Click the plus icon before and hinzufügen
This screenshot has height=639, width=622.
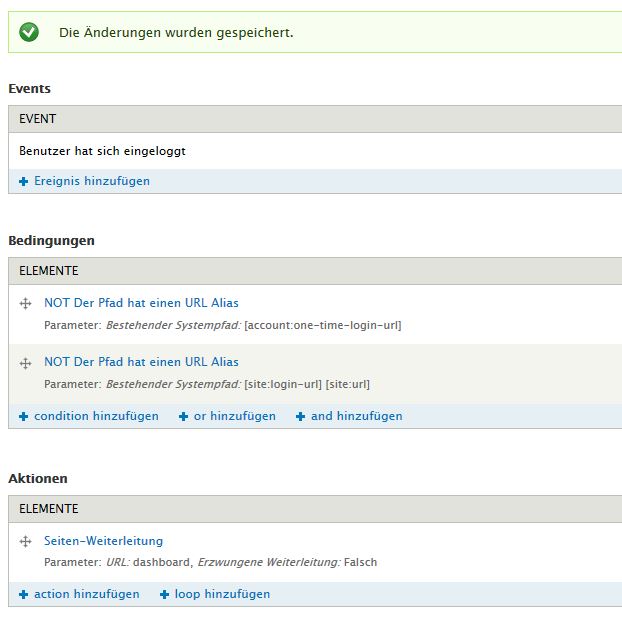300,416
